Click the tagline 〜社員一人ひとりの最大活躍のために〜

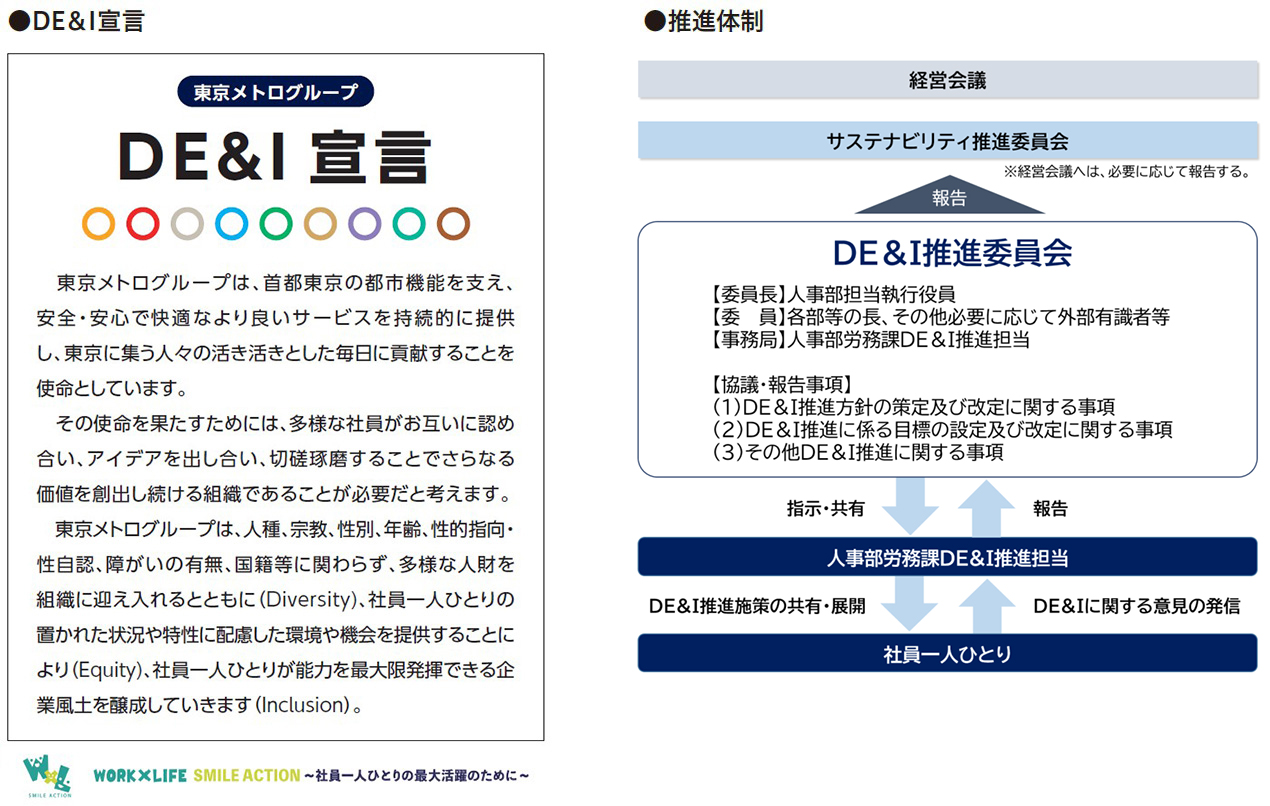[x=416, y=775]
